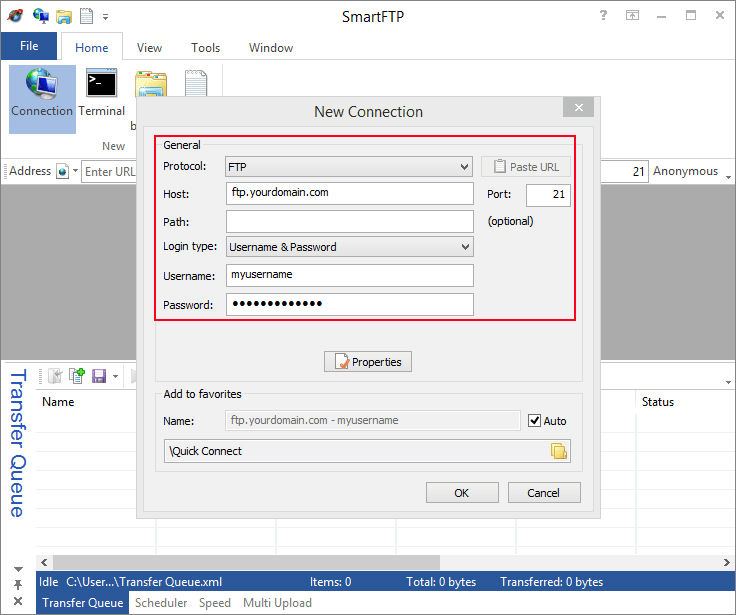Viewport: 736px width, 615px height.
Task: Click the save queue floppy icon
Action: point(99,376)
